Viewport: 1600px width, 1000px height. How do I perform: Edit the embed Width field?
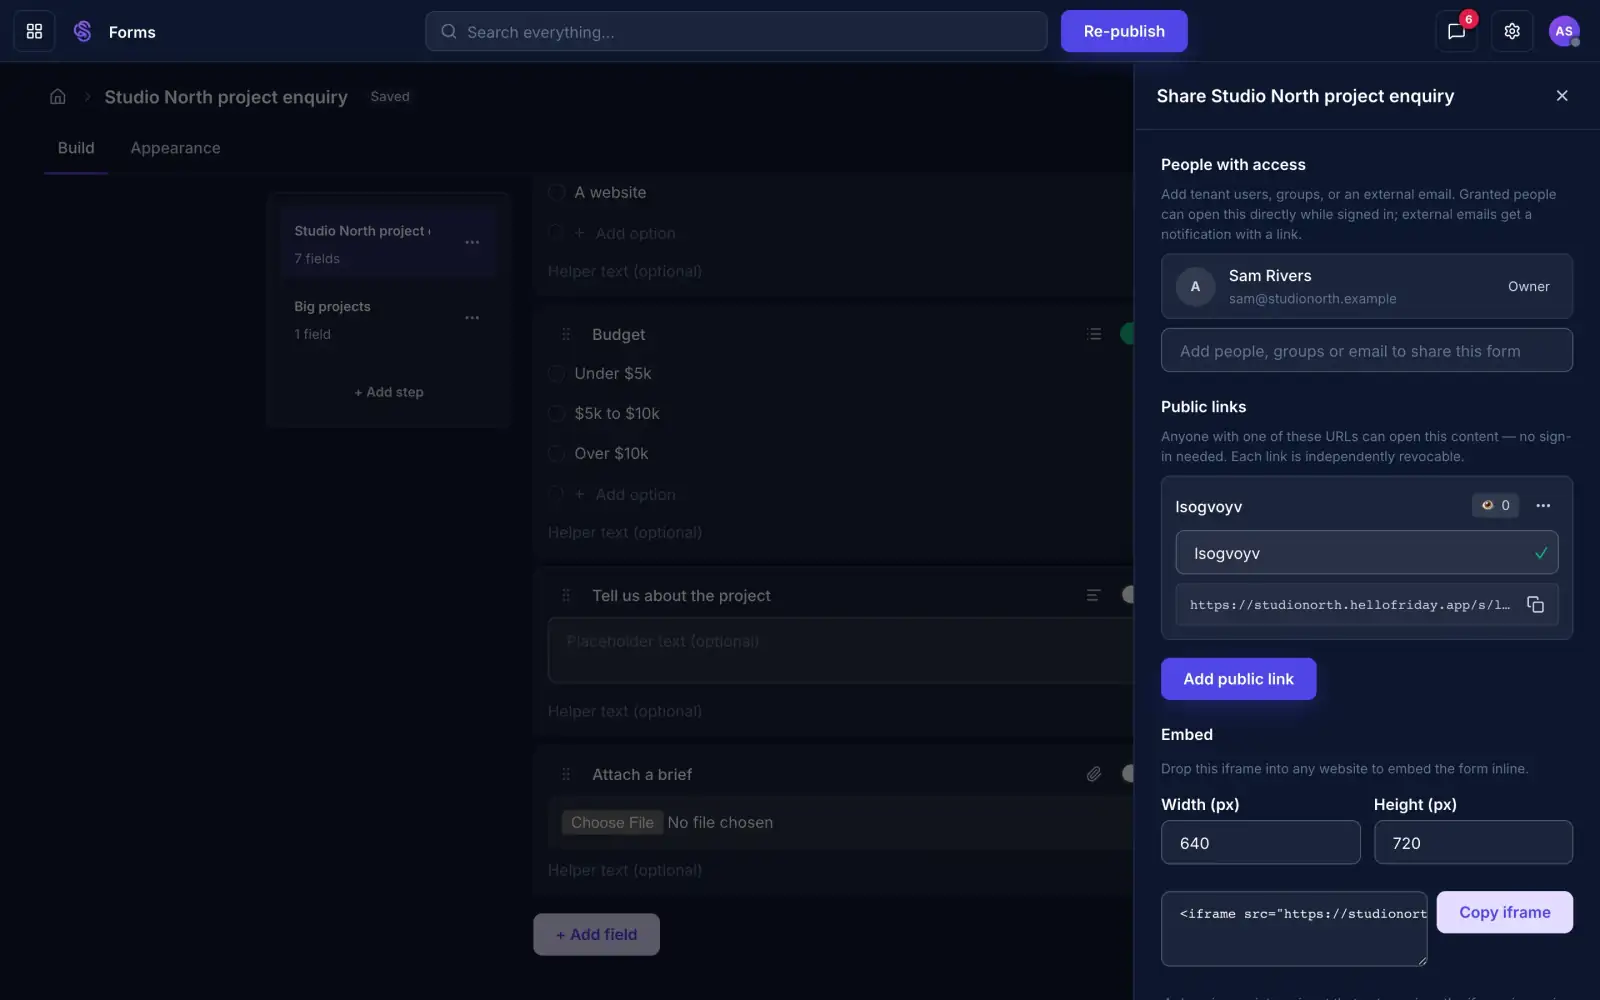pyautogui.click(x=1260, y=842)
